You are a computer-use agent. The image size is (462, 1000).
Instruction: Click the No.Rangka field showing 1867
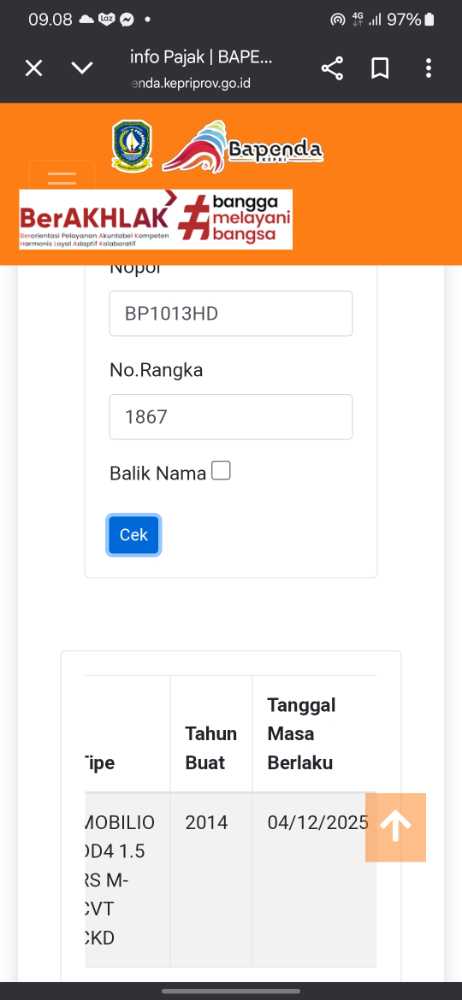point(231,416)
